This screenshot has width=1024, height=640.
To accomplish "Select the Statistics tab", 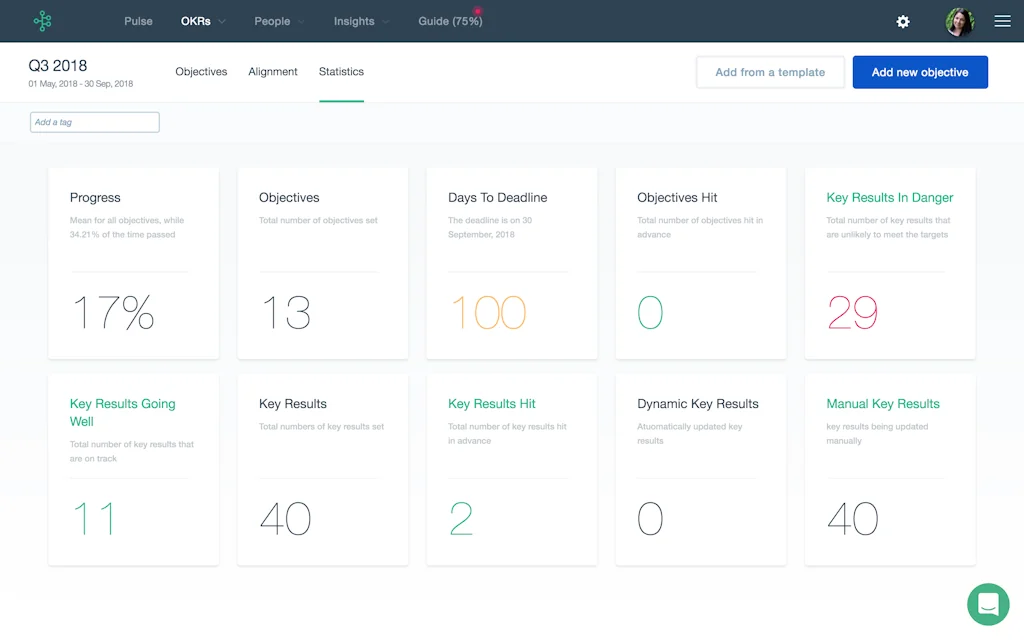I will (341, 71).
